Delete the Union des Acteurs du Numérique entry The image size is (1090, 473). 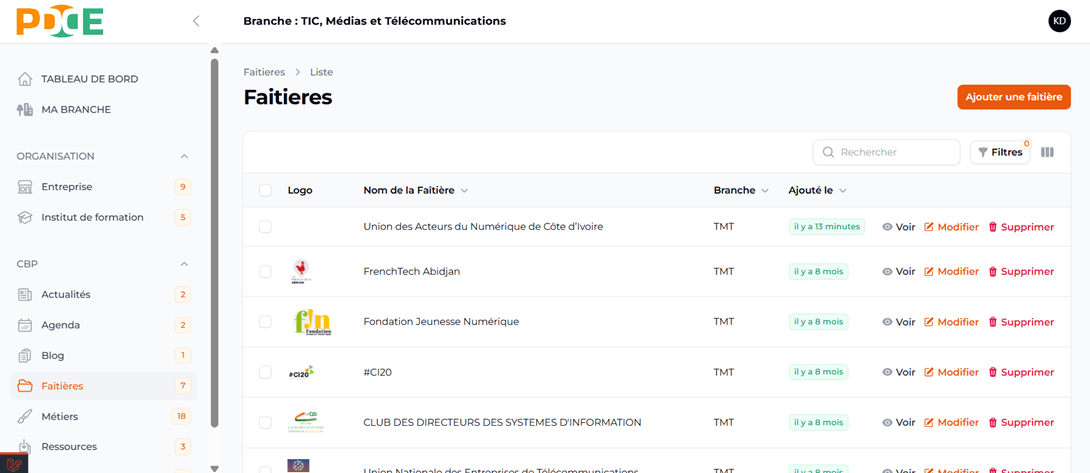pos(1021,227)
